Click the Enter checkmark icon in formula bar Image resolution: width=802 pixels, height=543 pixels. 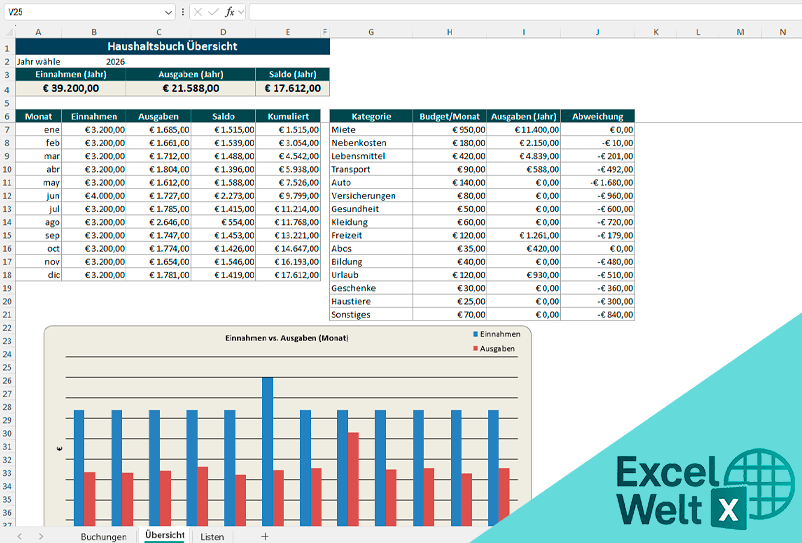tap(213, 11)
